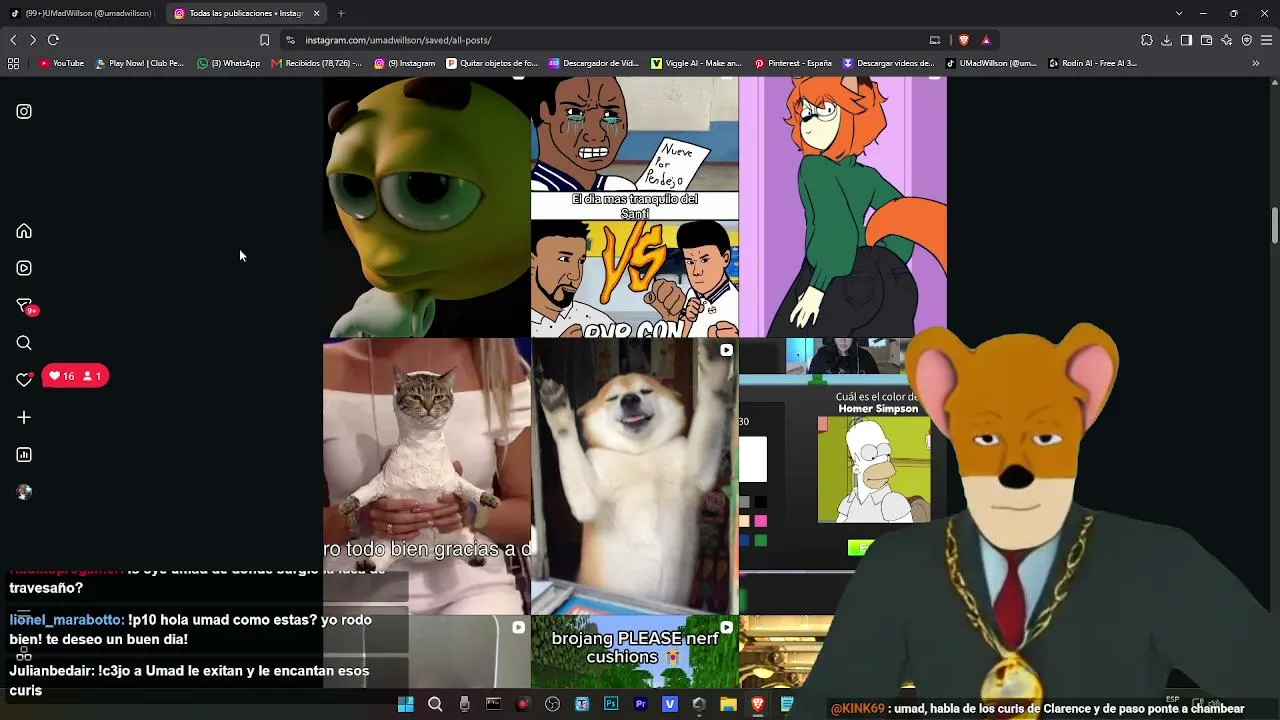Open the Descargar videos bookmark
The width and height of the screenshot is (1280, 720).
(x=889, y=63)
